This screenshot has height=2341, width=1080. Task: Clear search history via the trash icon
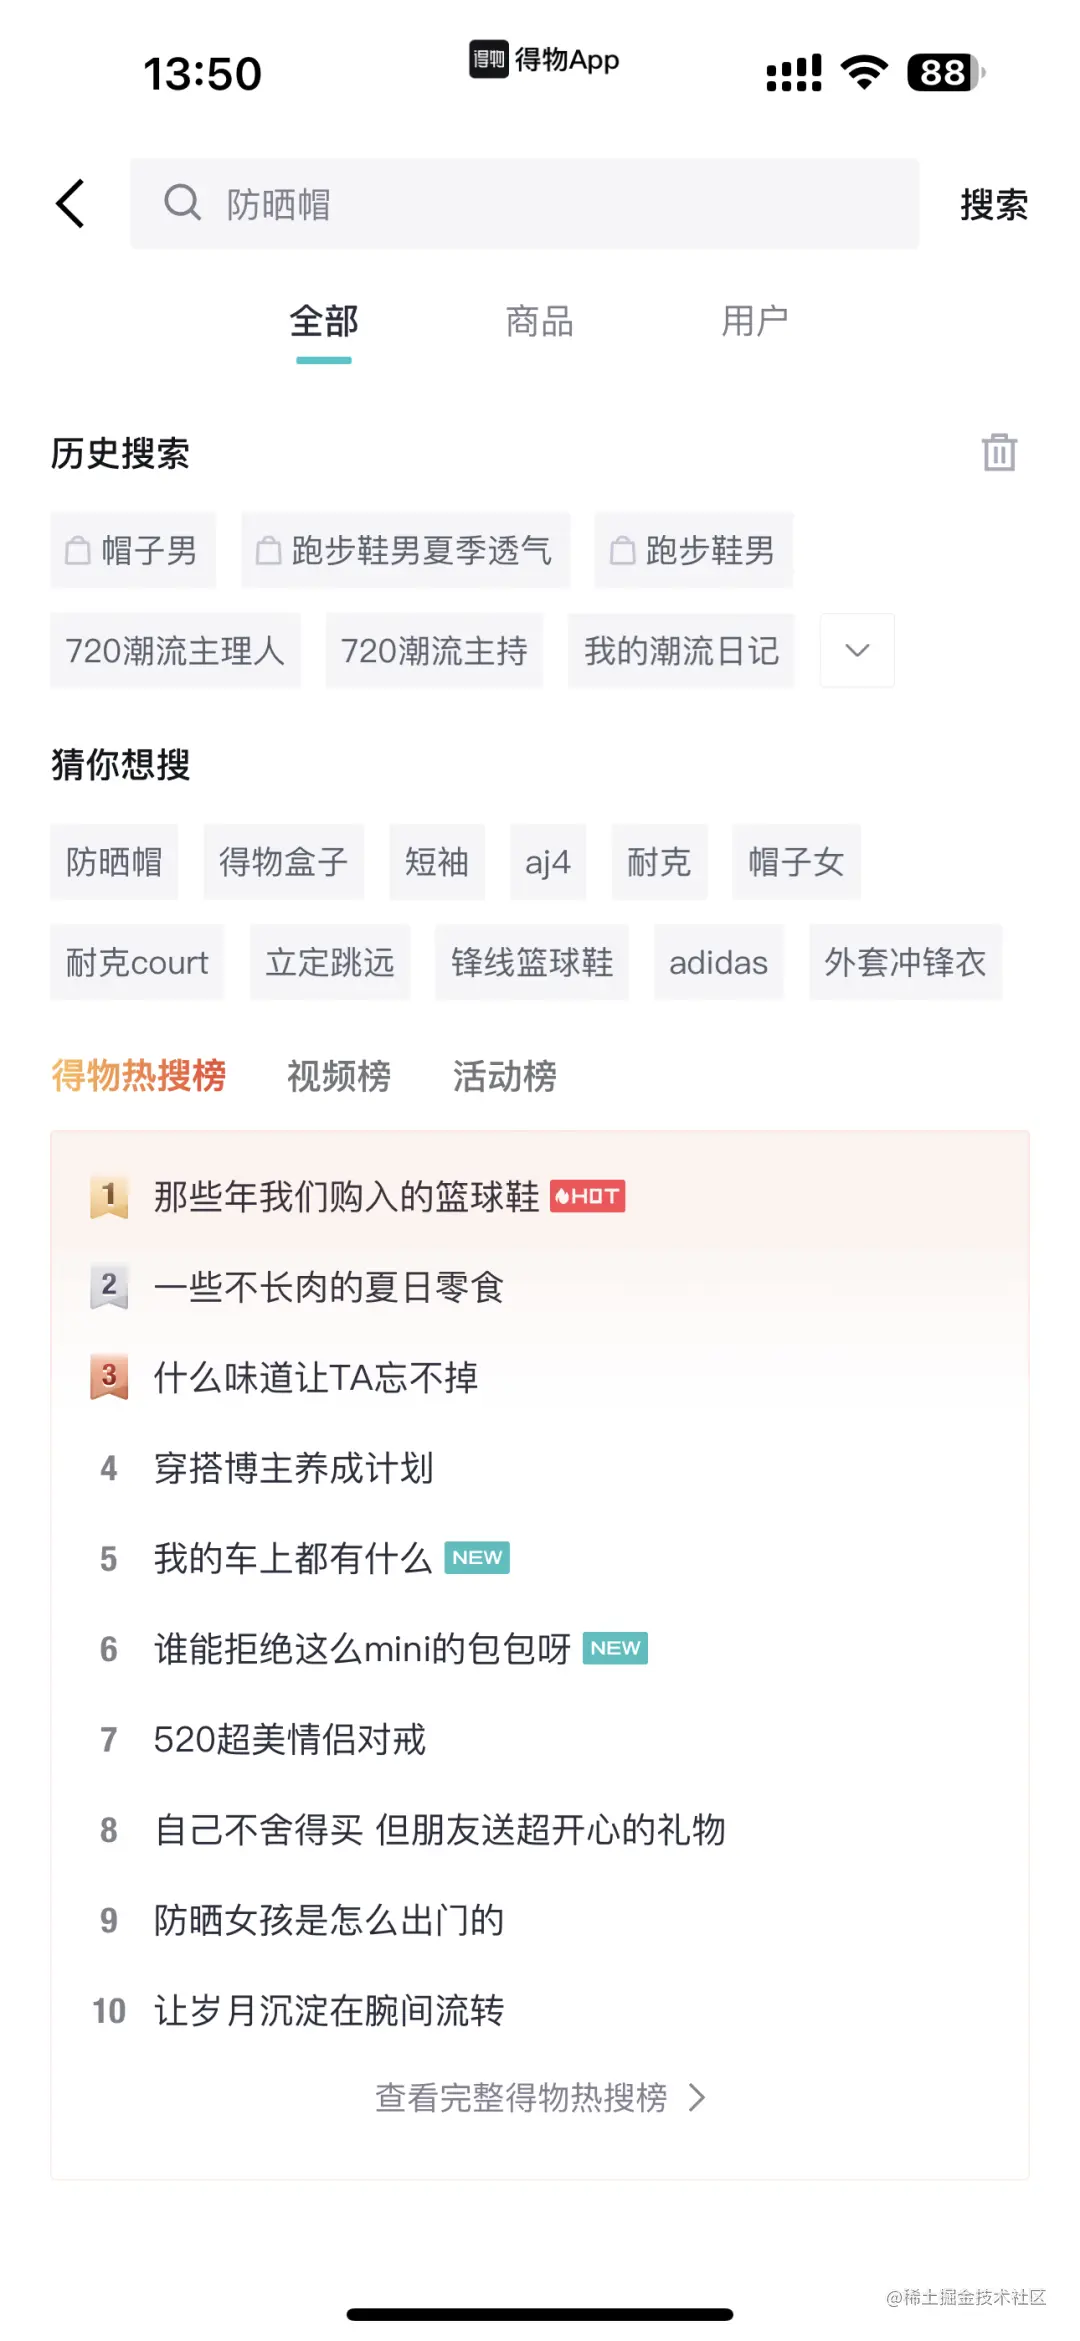point(999,453)
